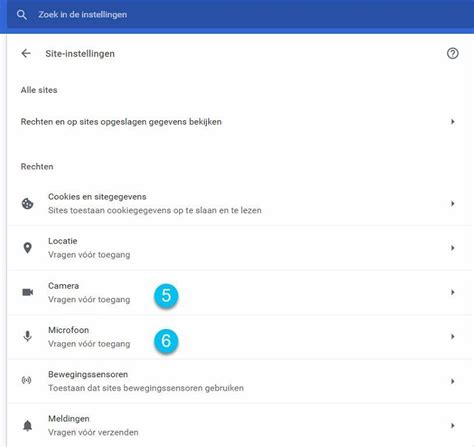Click the location pin icon

click(27, 248)
